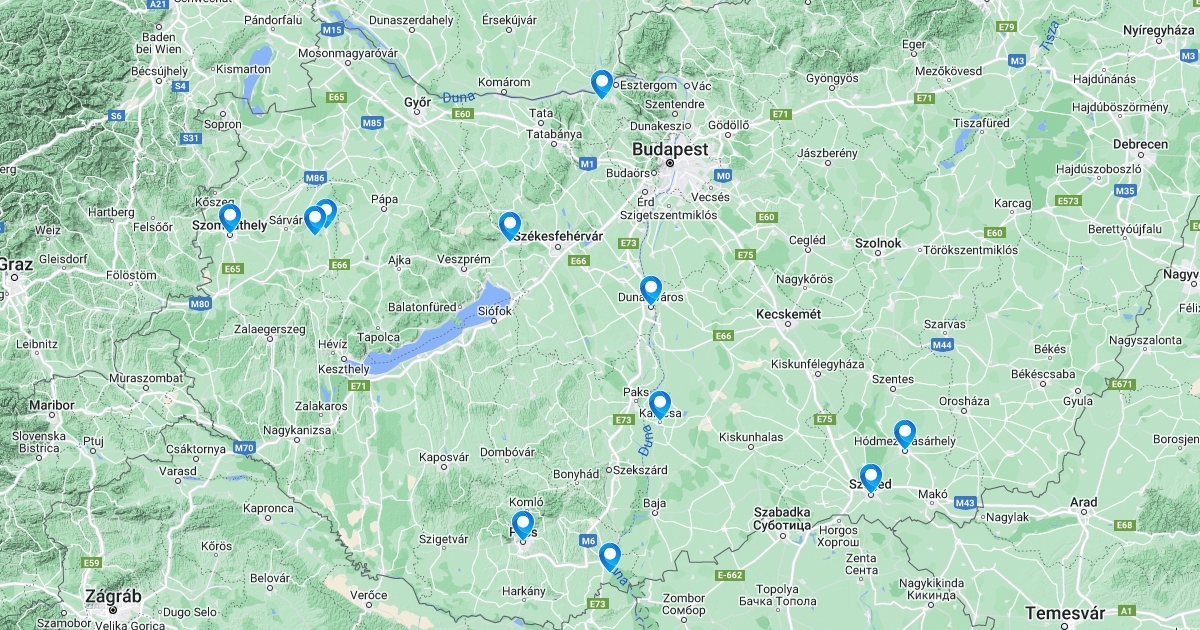
Task: Select the marker at Dunaújváros
Action: click(651, 290)
